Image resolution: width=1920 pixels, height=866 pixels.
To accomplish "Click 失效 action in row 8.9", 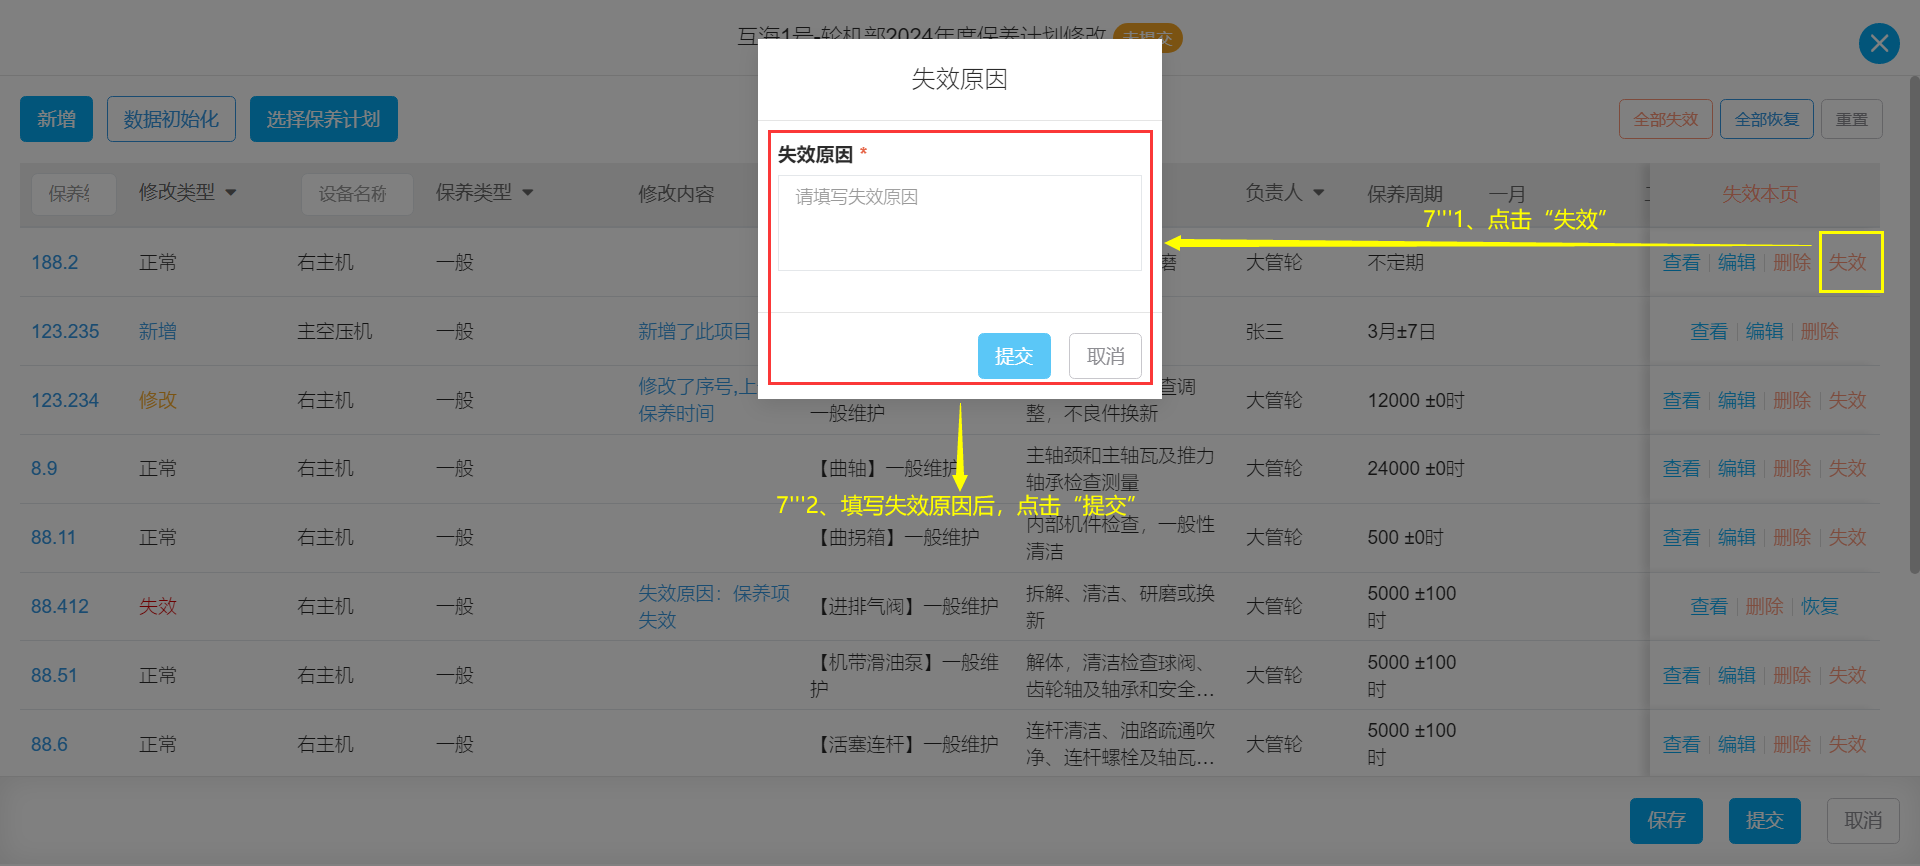I will tap(1848, 468).
